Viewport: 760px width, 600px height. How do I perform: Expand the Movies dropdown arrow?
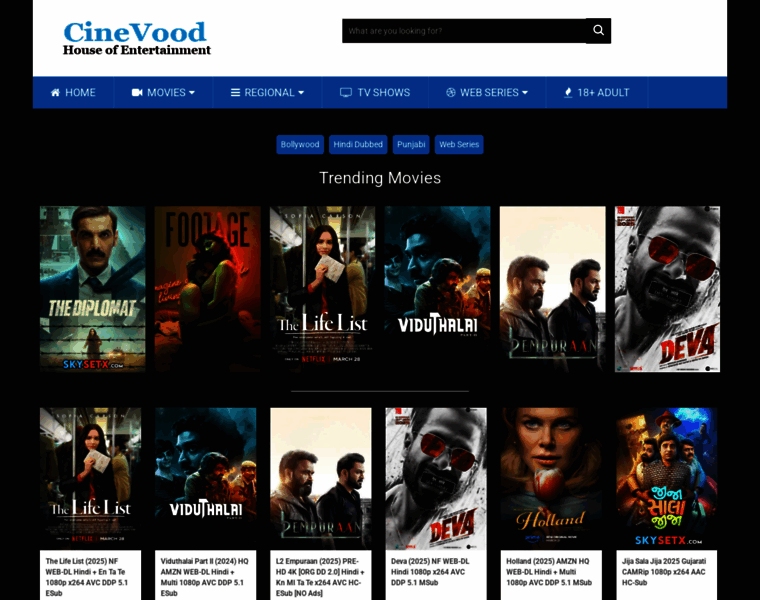pos(192,93)
